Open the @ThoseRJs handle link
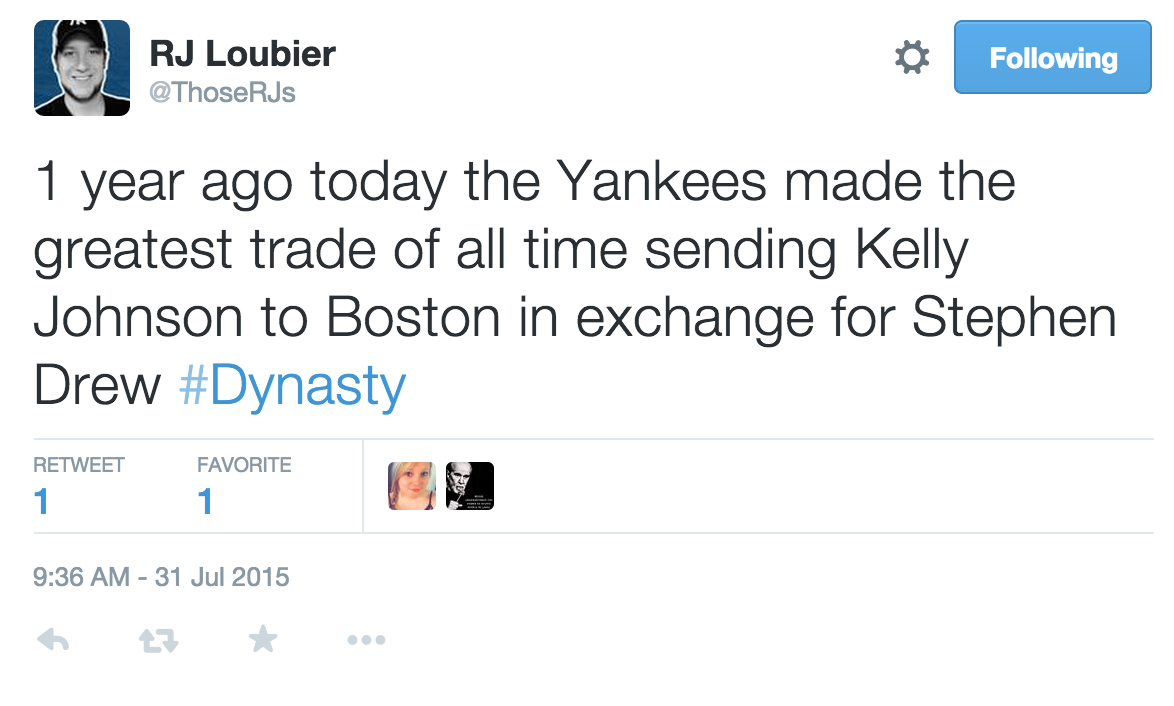This screenshot has height=706, width=1174. pos(222,93)
